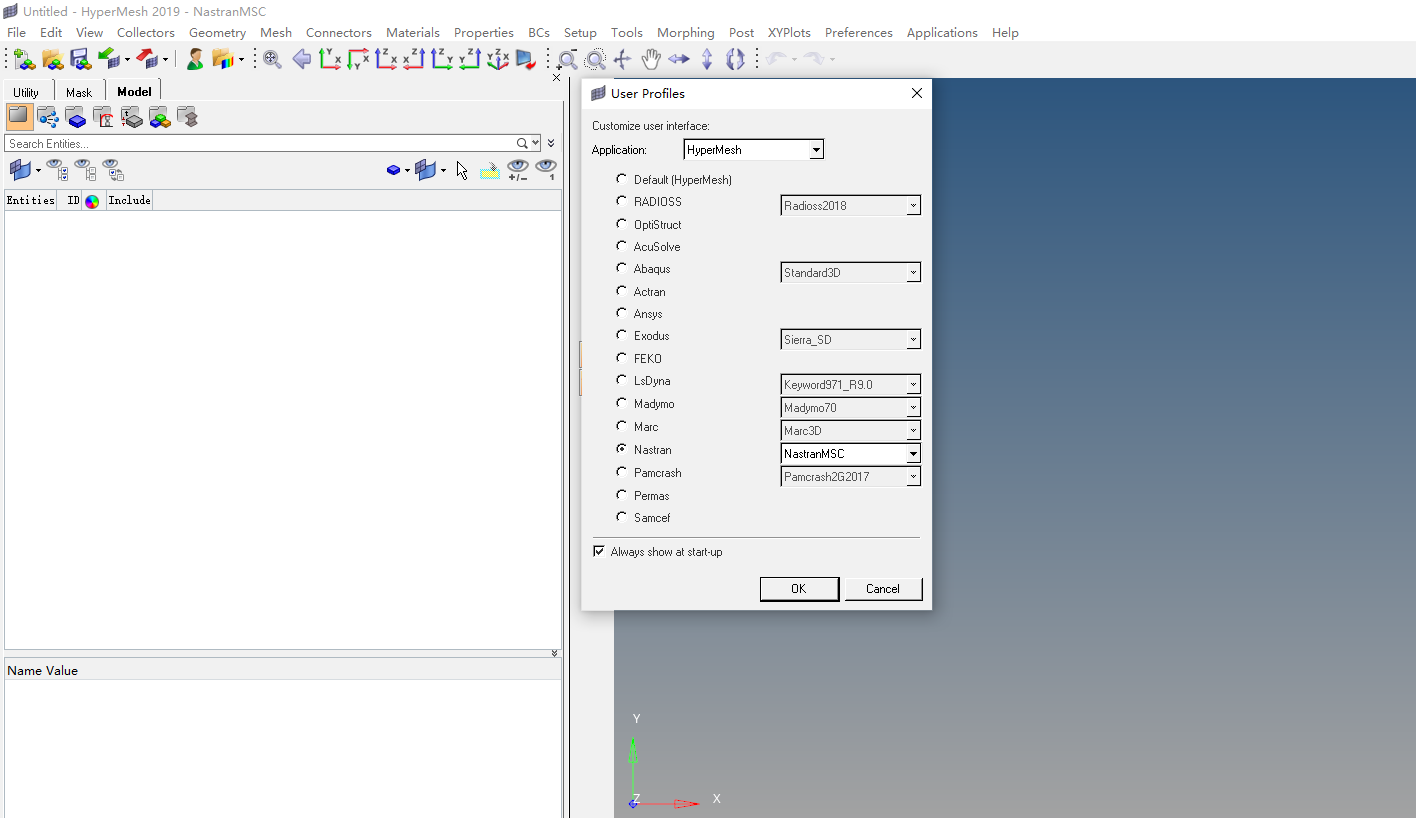
Task: Click the horizontal left-right arrow icon
Action: [x=679, y=60]
